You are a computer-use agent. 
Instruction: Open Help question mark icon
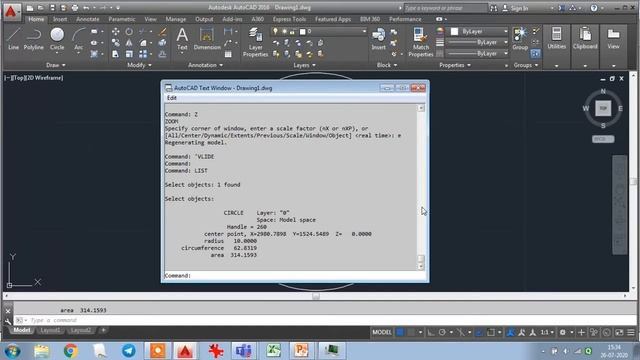pyautogui.click(x=594, y=8)
